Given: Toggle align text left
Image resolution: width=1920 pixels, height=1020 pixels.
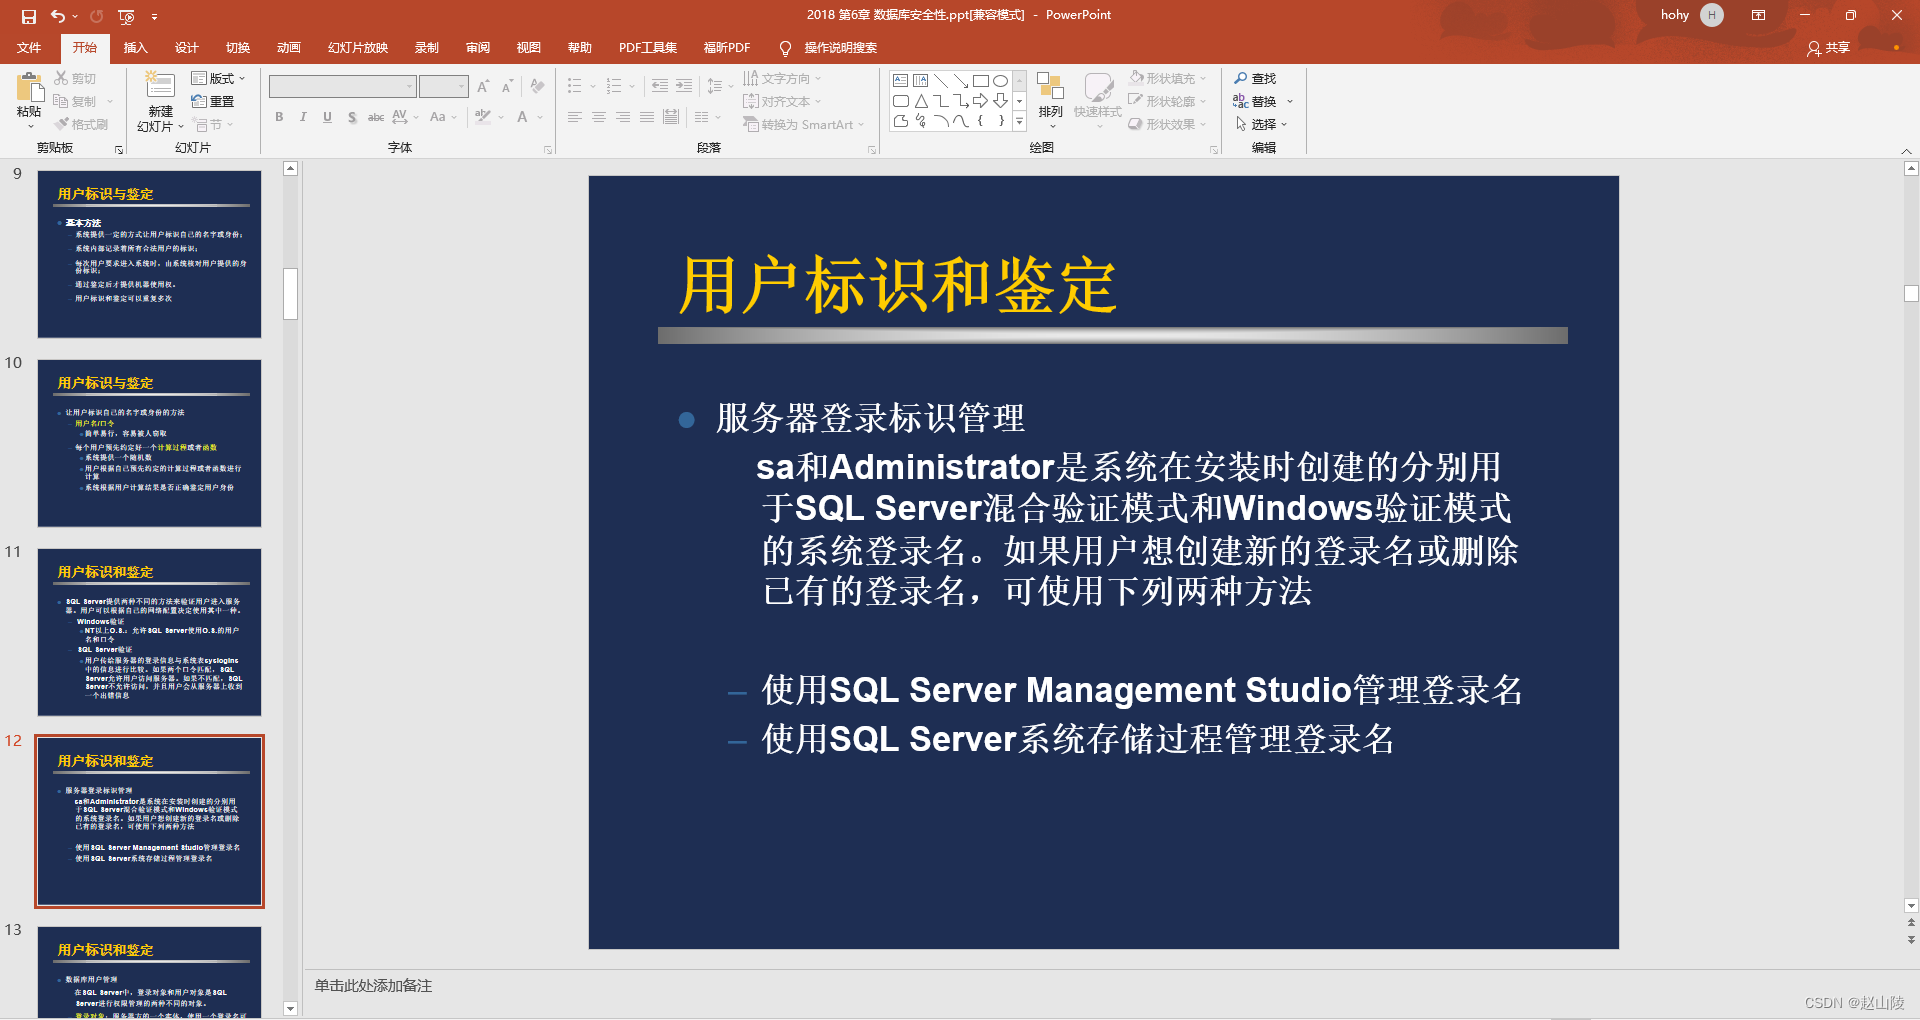Looking at the screenshot, I should point(574,117).
